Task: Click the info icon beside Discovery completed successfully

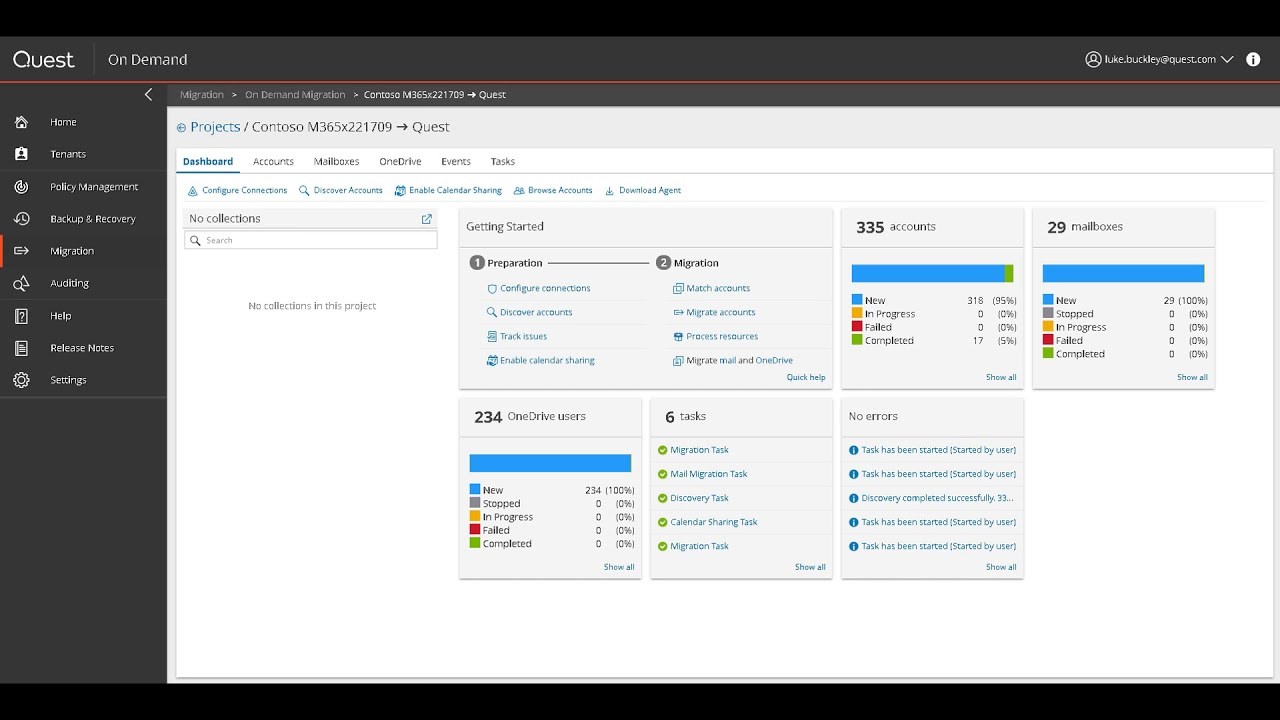Action: tap(853, 498)
